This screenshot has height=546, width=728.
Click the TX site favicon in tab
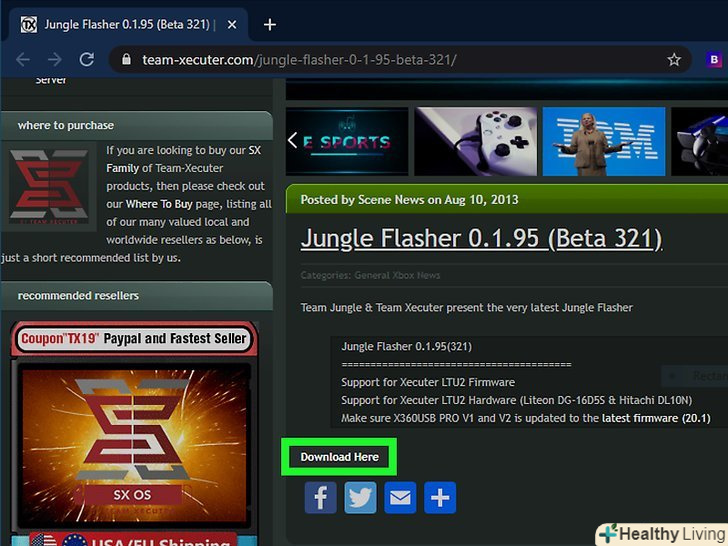click(x=28, y=24)
